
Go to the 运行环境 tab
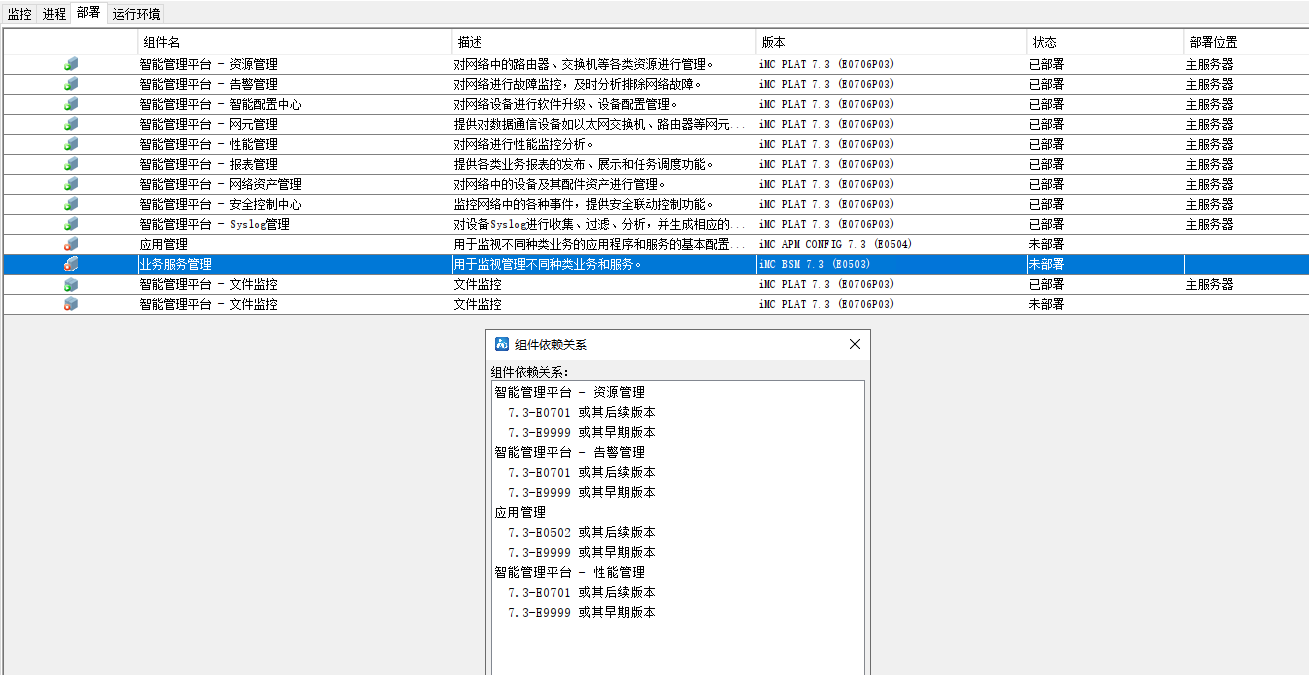(x=136, y=14)
